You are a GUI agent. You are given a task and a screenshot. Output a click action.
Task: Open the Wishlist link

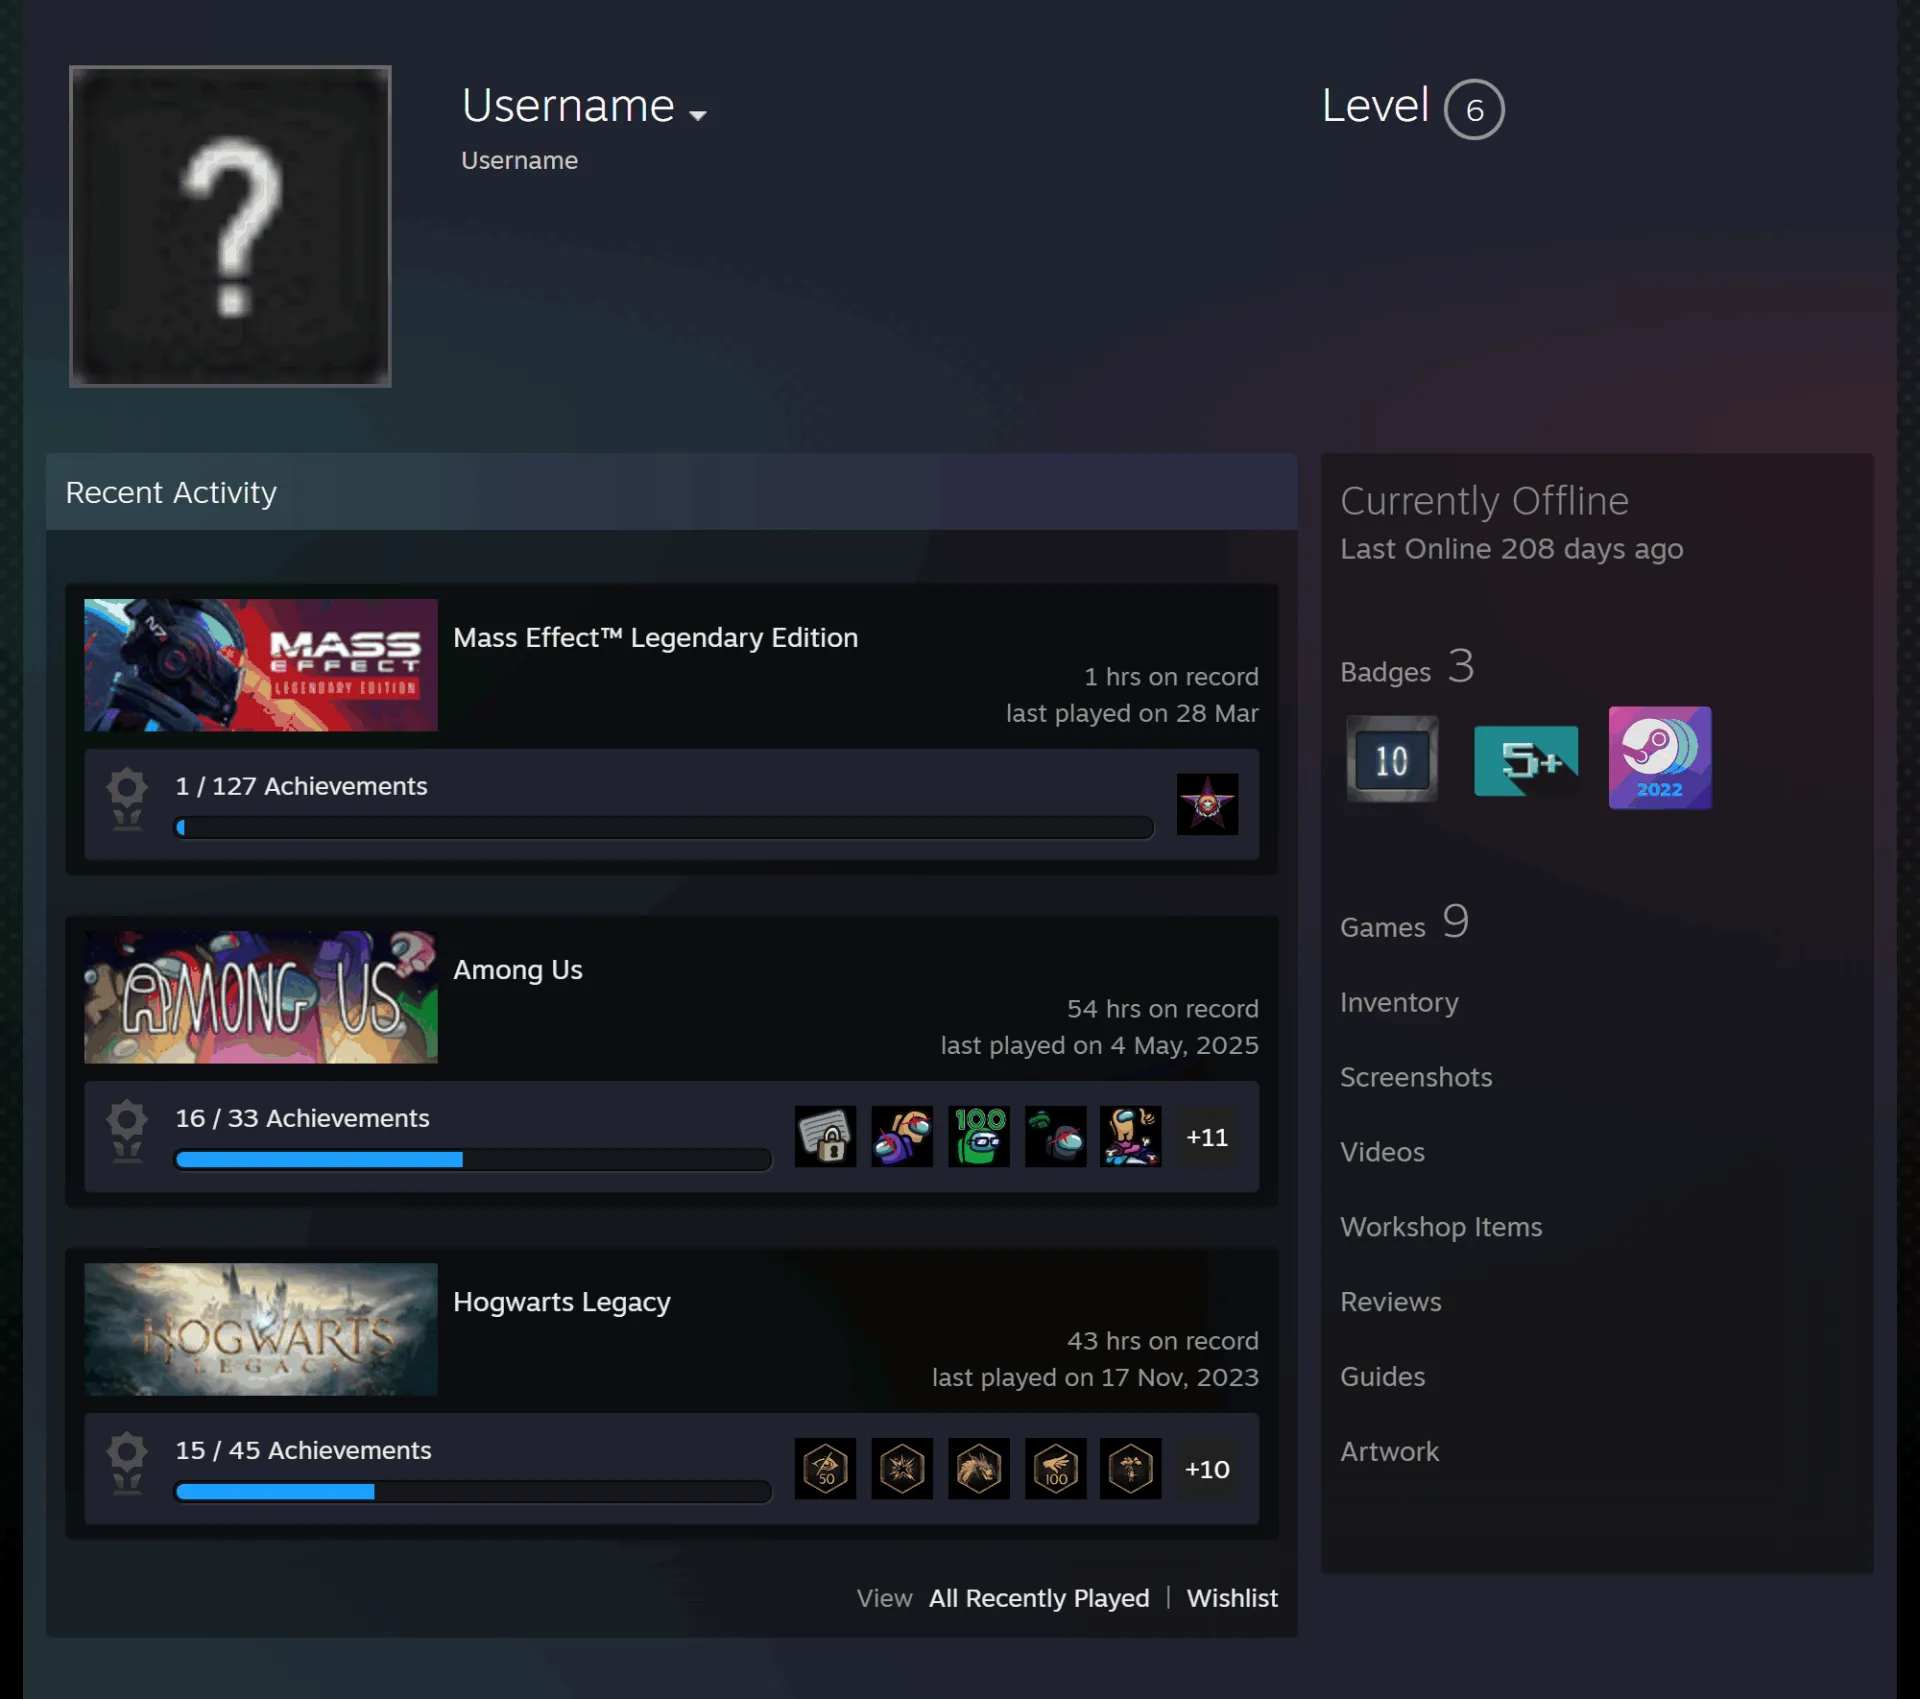point(1232,1598)
